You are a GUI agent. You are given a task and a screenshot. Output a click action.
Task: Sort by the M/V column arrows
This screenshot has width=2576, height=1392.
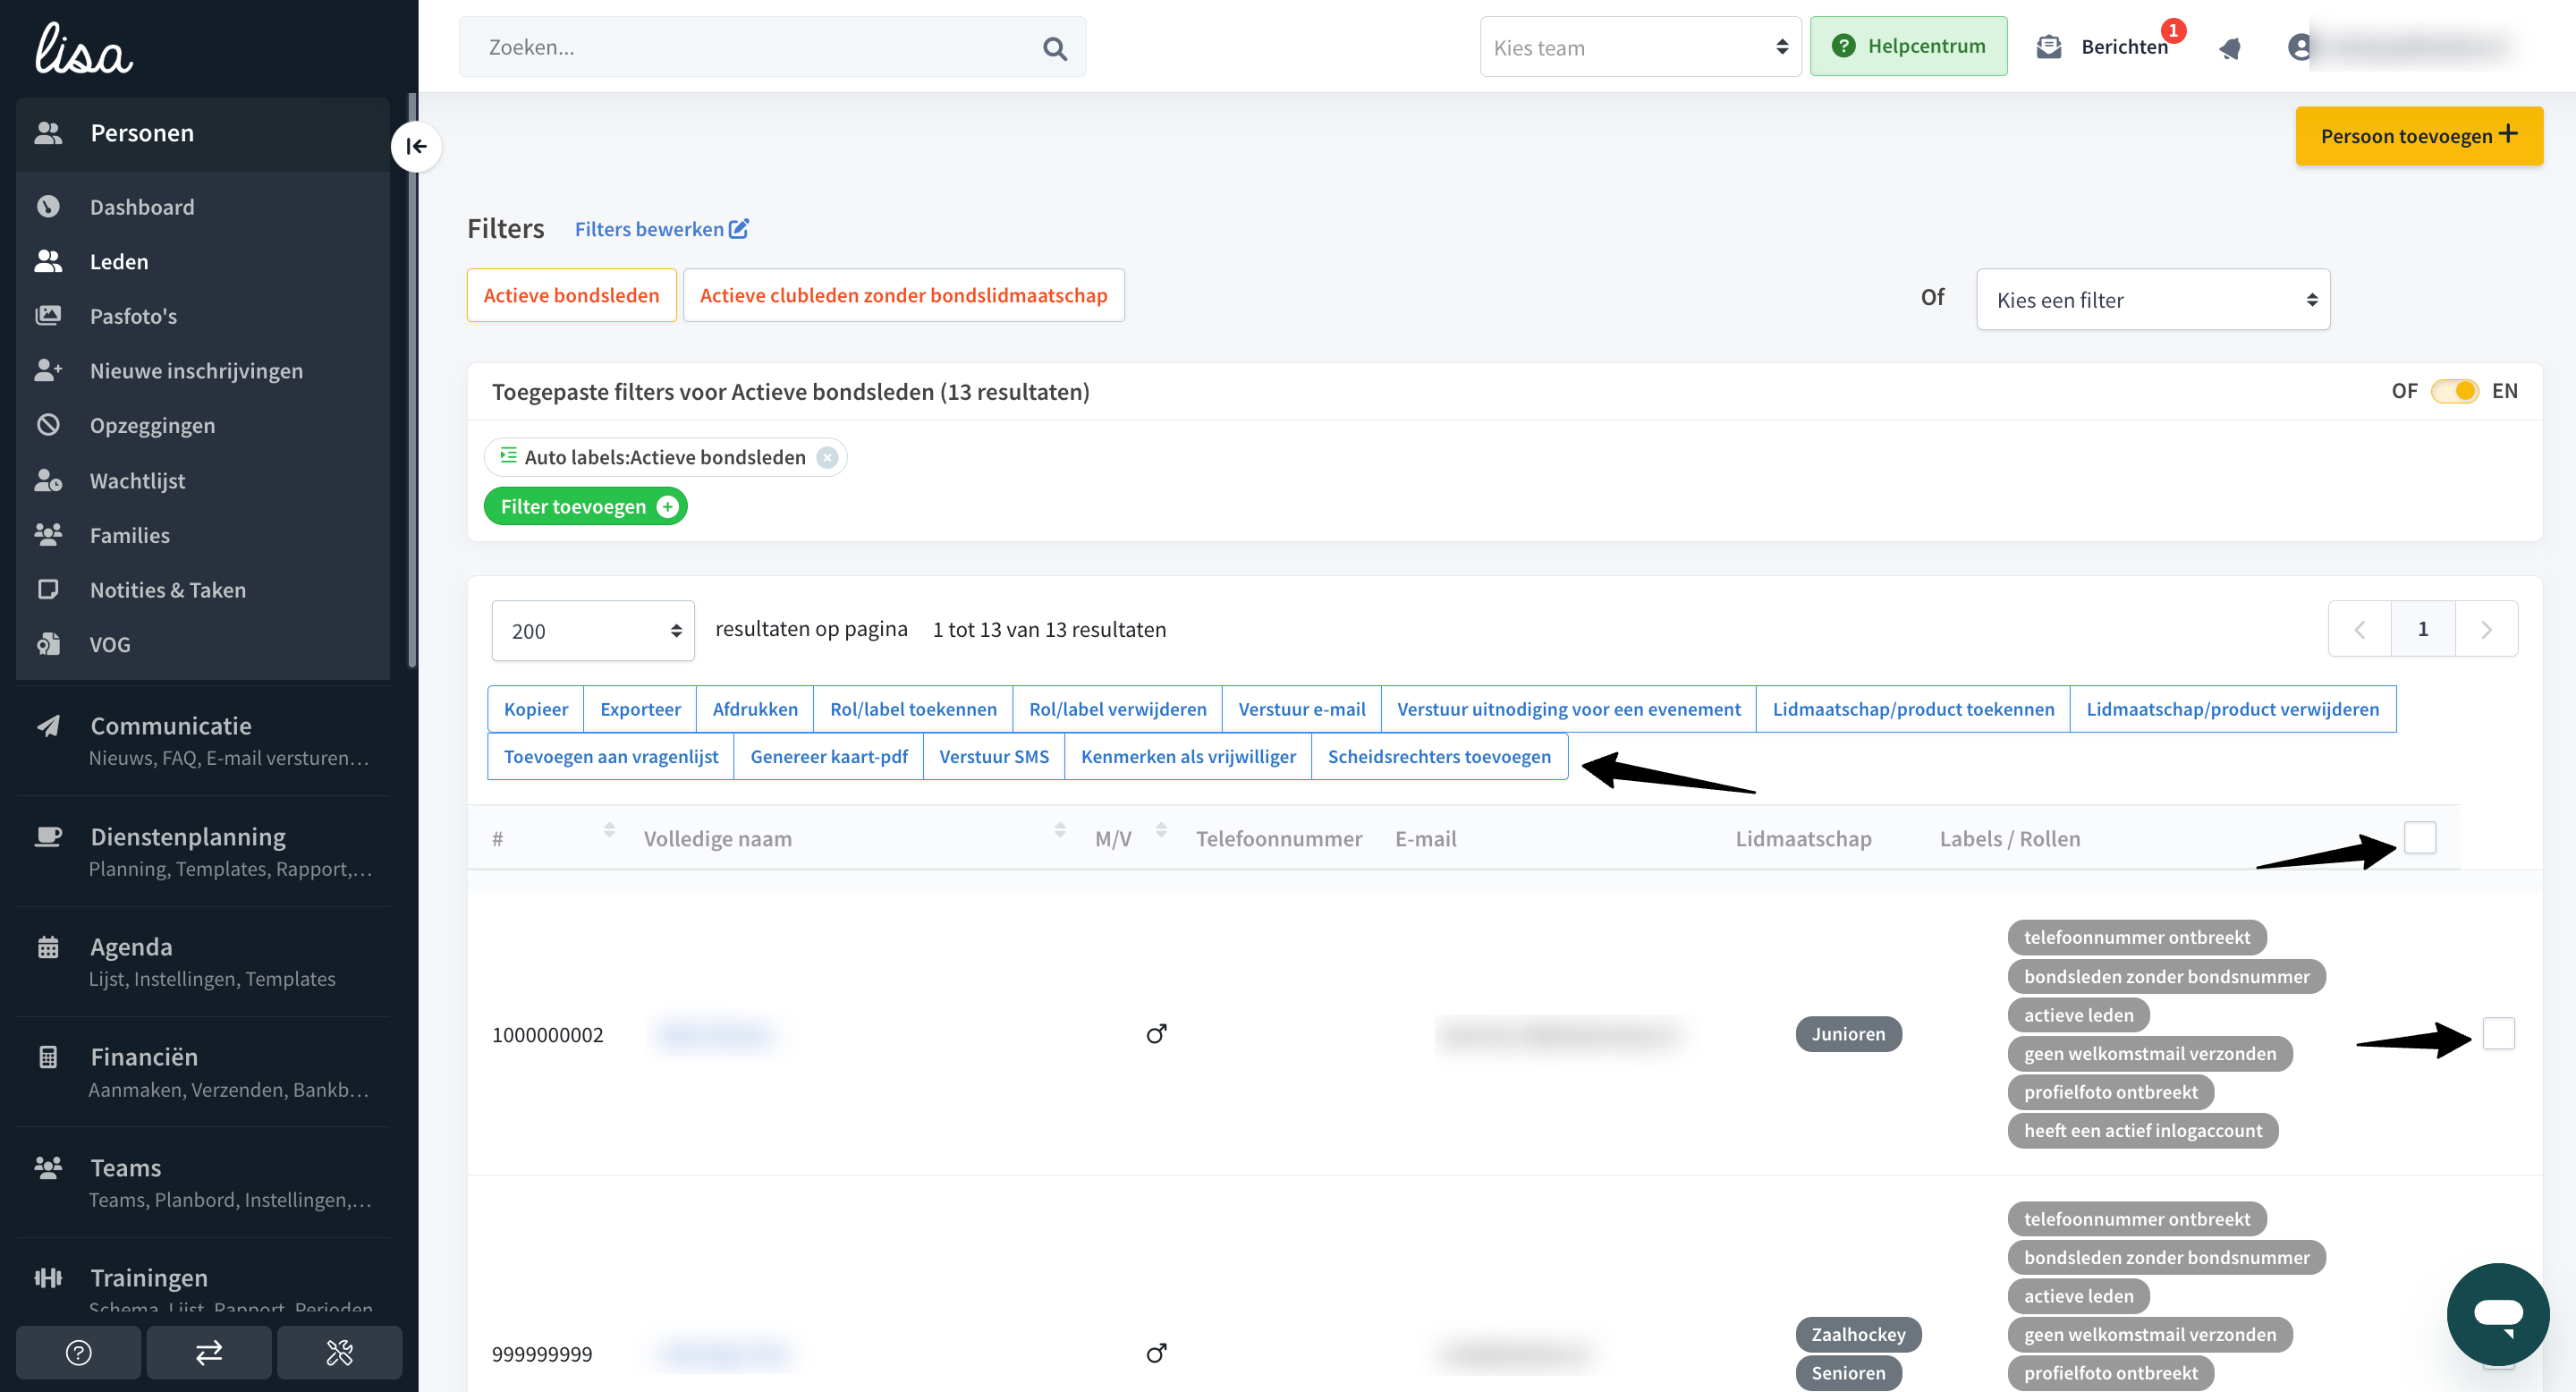click(x=1161, y=830)
